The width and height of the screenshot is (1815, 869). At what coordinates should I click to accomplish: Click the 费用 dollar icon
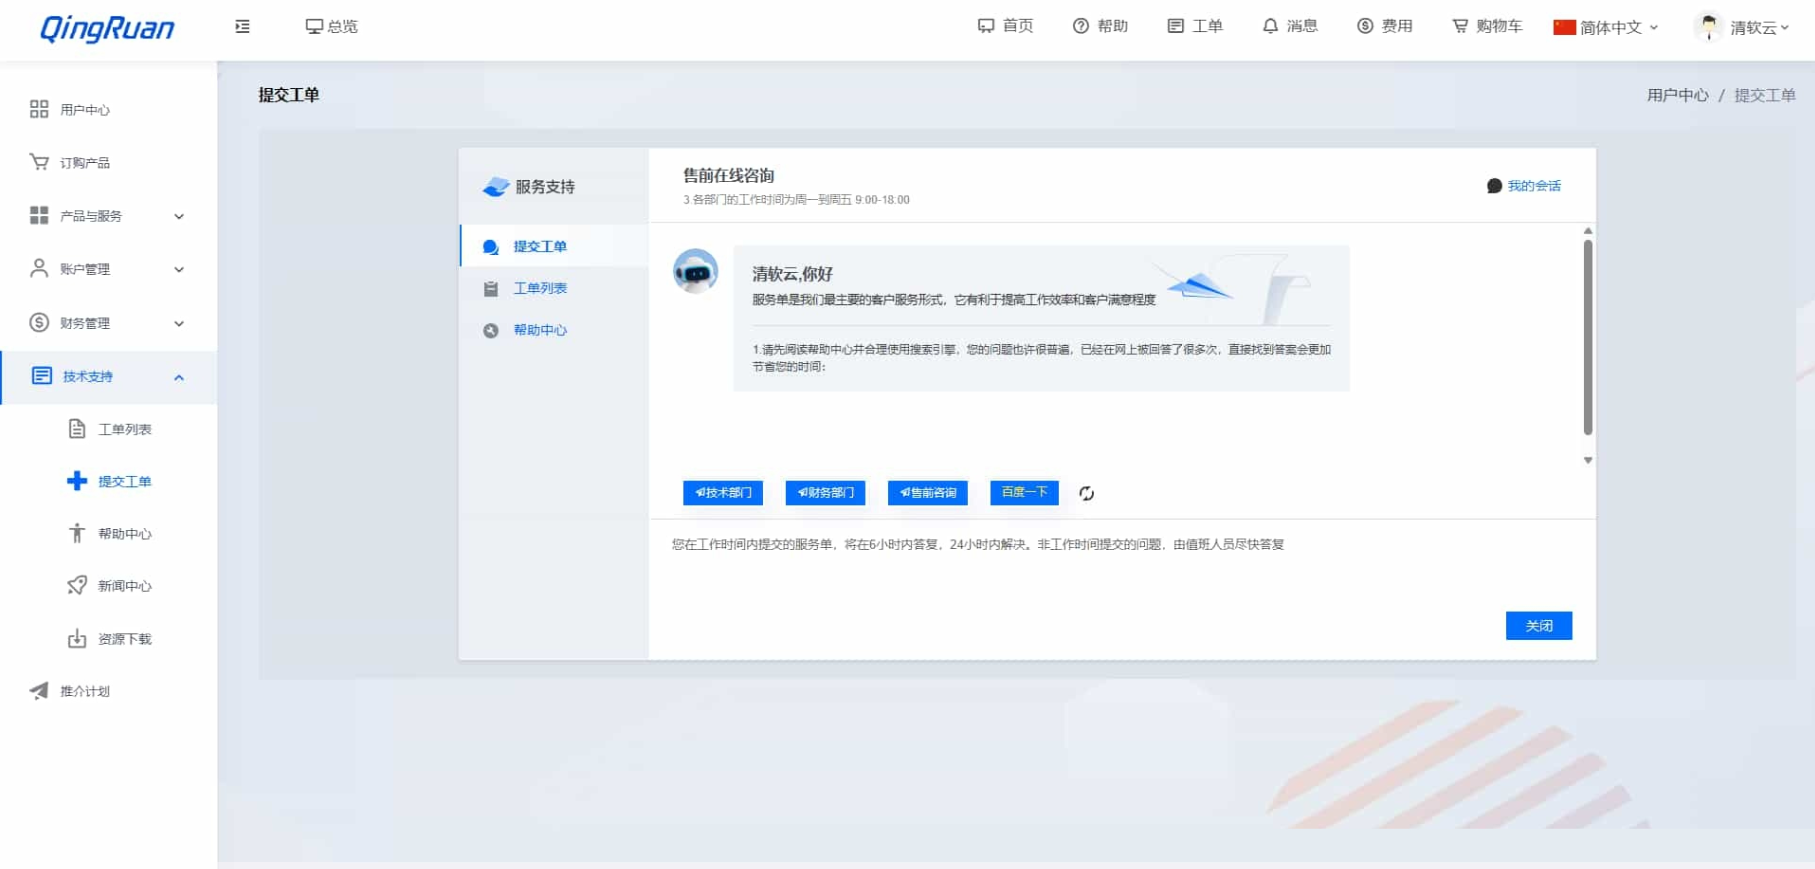[x=1365, y=26]
